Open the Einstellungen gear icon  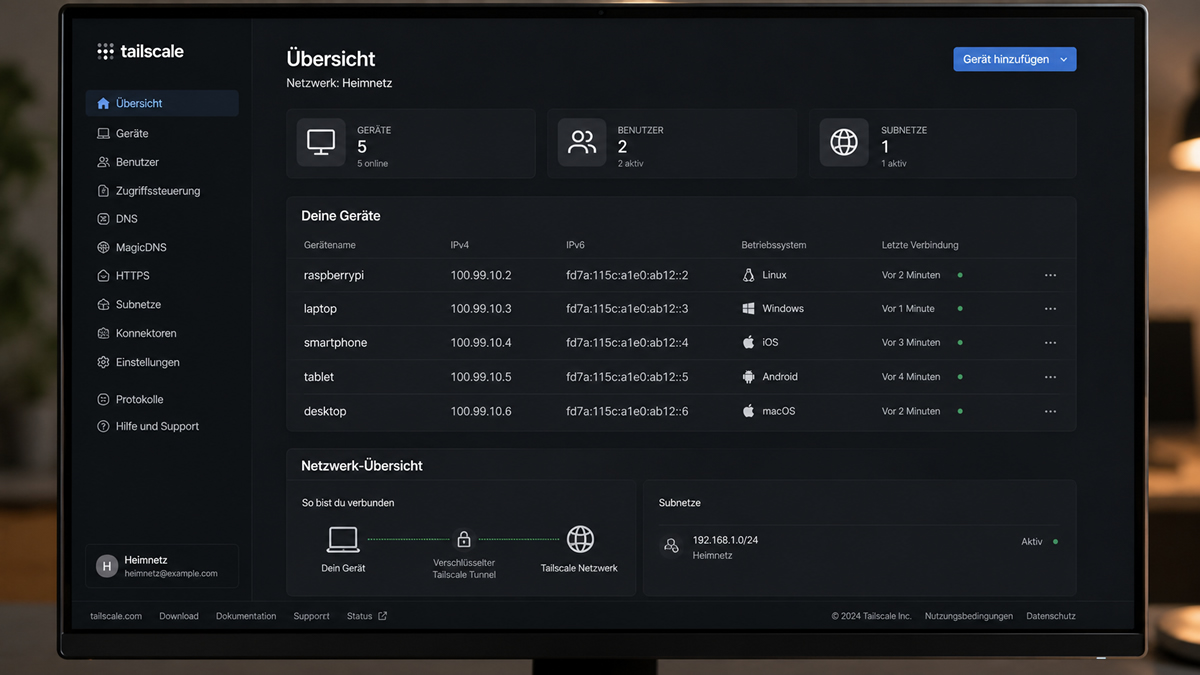pyautogui.click(x=103, y=362)
